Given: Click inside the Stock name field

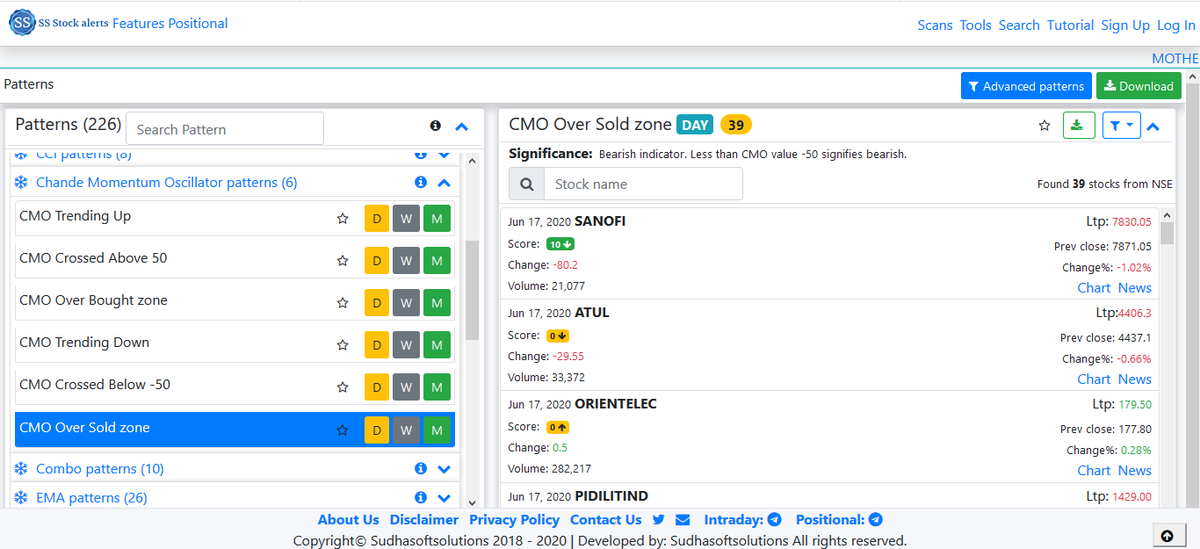Looking at the screenshot, I should click(643, 184).
